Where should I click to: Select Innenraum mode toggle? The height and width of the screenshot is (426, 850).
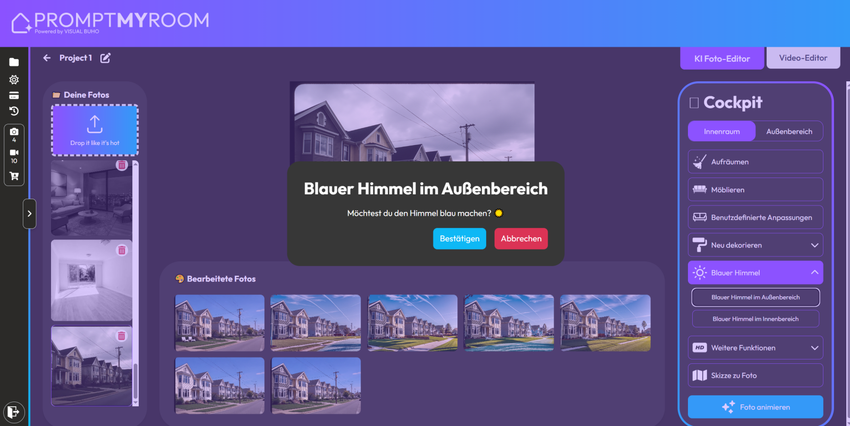(x=721, y=131)
